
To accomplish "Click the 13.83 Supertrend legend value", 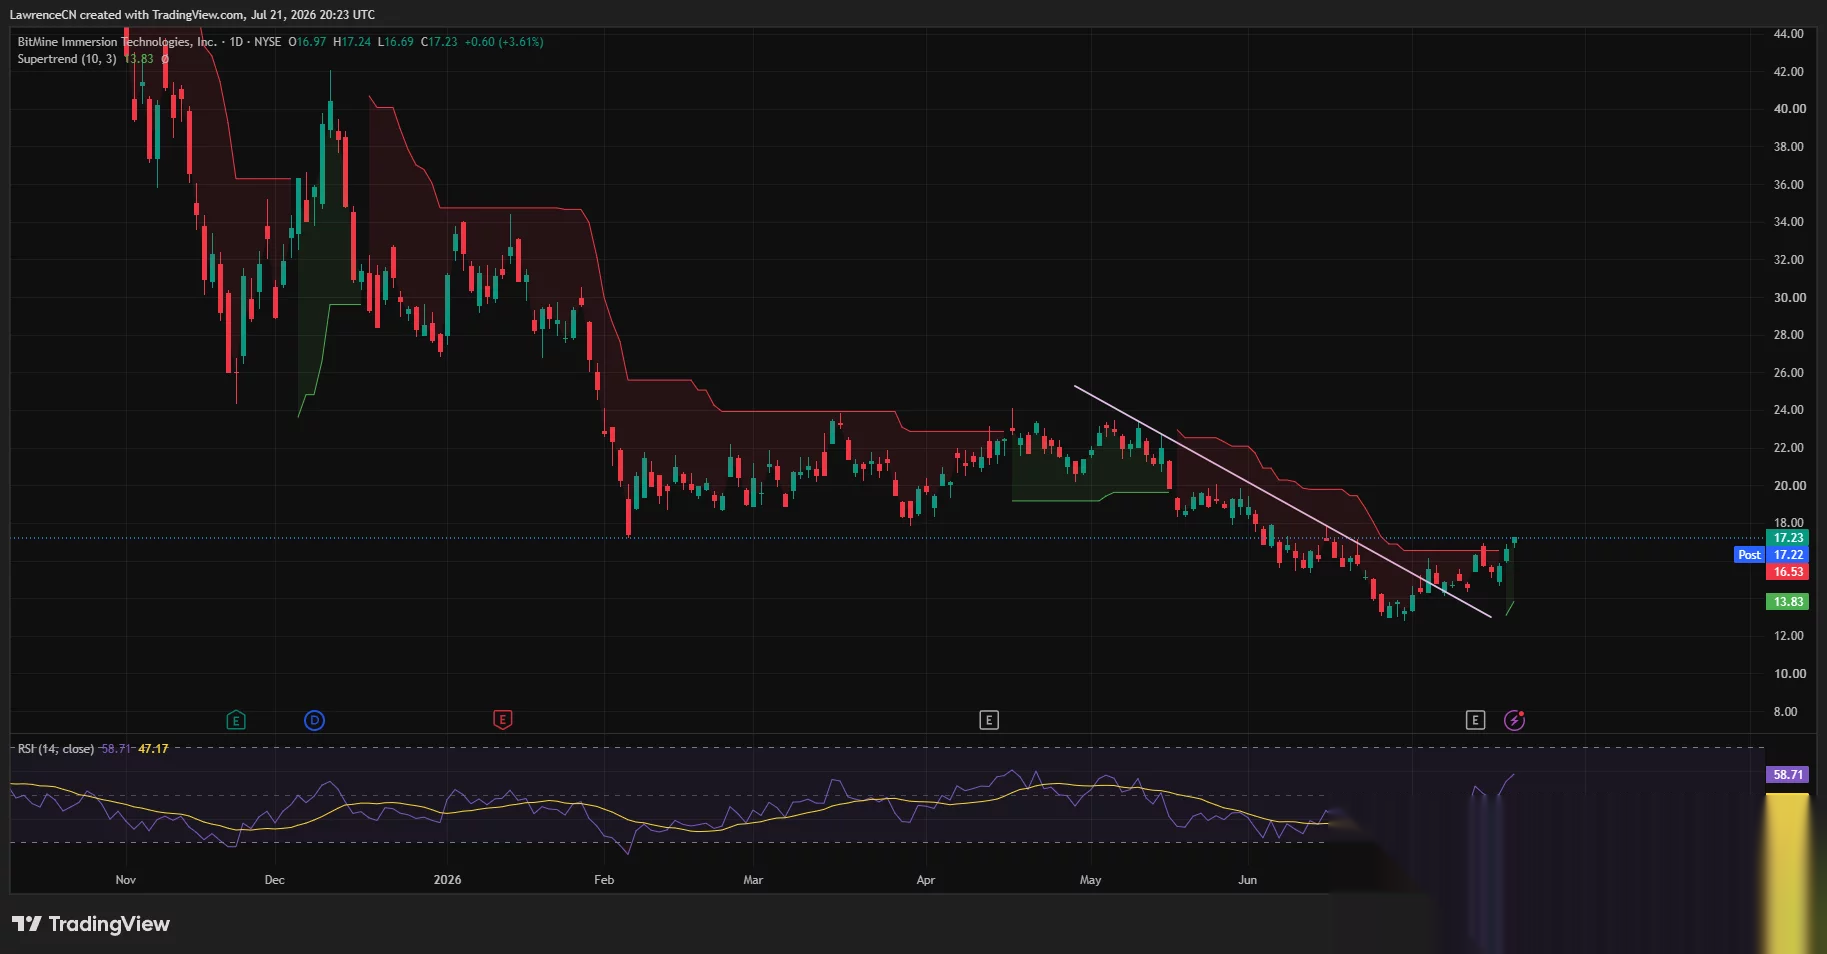I will 139,59.
